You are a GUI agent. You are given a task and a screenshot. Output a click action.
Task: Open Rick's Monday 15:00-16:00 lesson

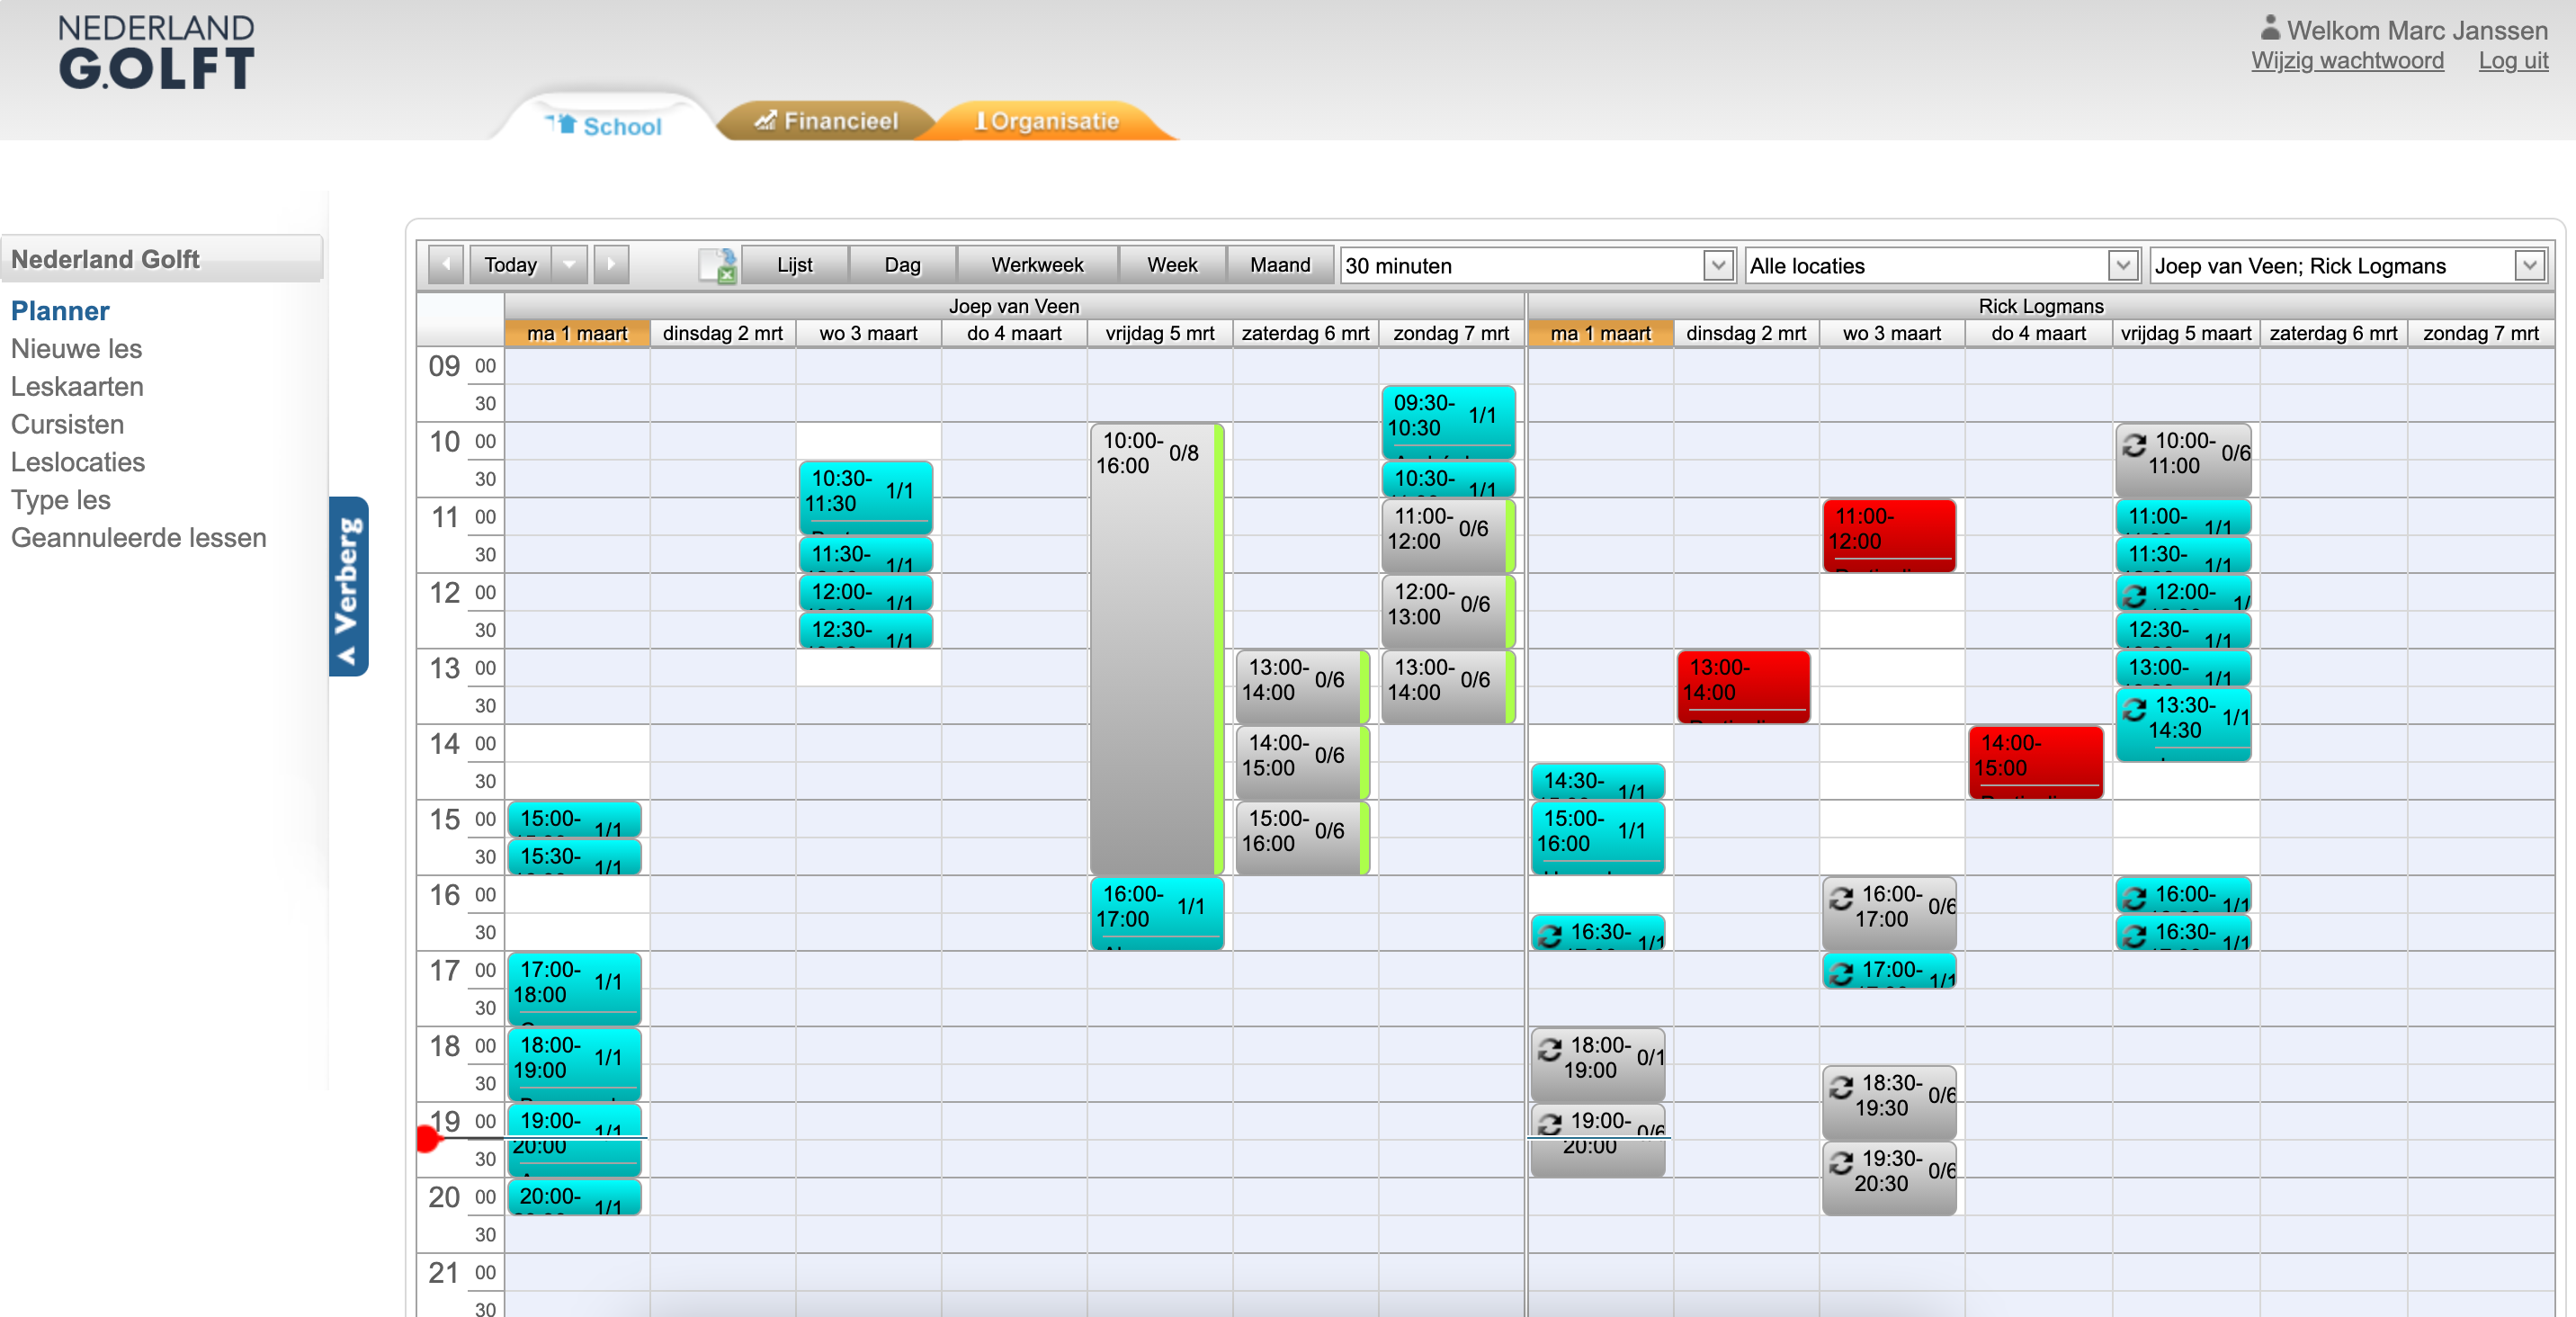pos(1597,838)
